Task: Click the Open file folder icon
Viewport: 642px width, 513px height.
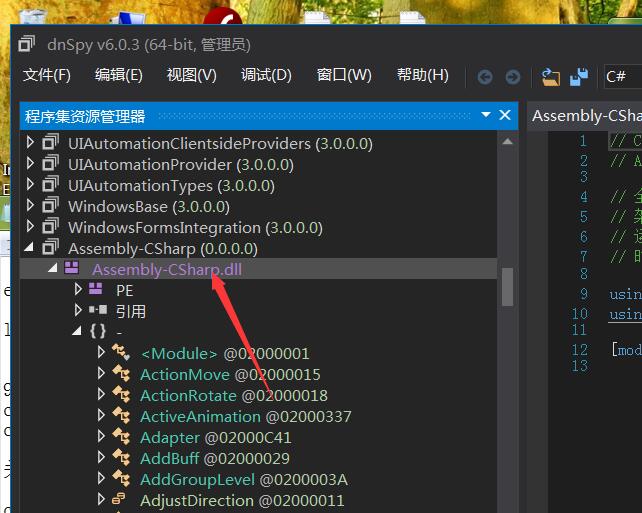Action: (551, 77)
